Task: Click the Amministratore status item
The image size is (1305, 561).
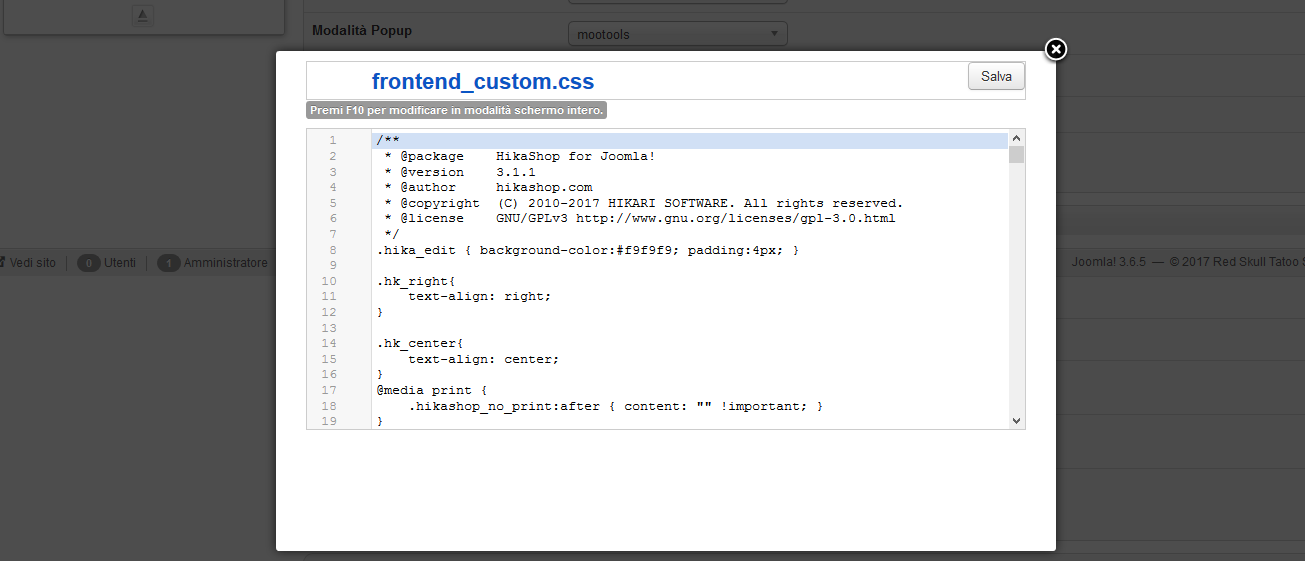Action: 212,263
